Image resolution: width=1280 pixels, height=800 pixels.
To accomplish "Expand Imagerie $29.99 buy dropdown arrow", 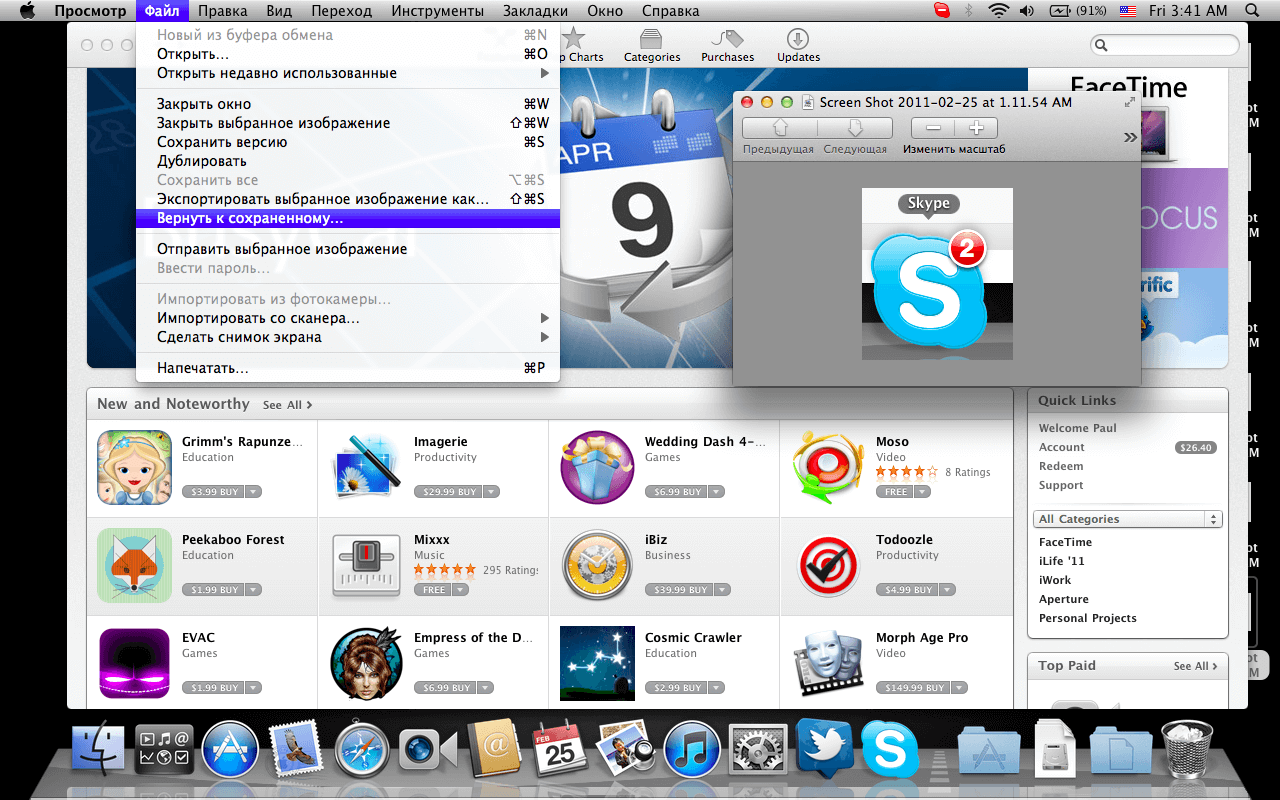I will click(492, 492).
